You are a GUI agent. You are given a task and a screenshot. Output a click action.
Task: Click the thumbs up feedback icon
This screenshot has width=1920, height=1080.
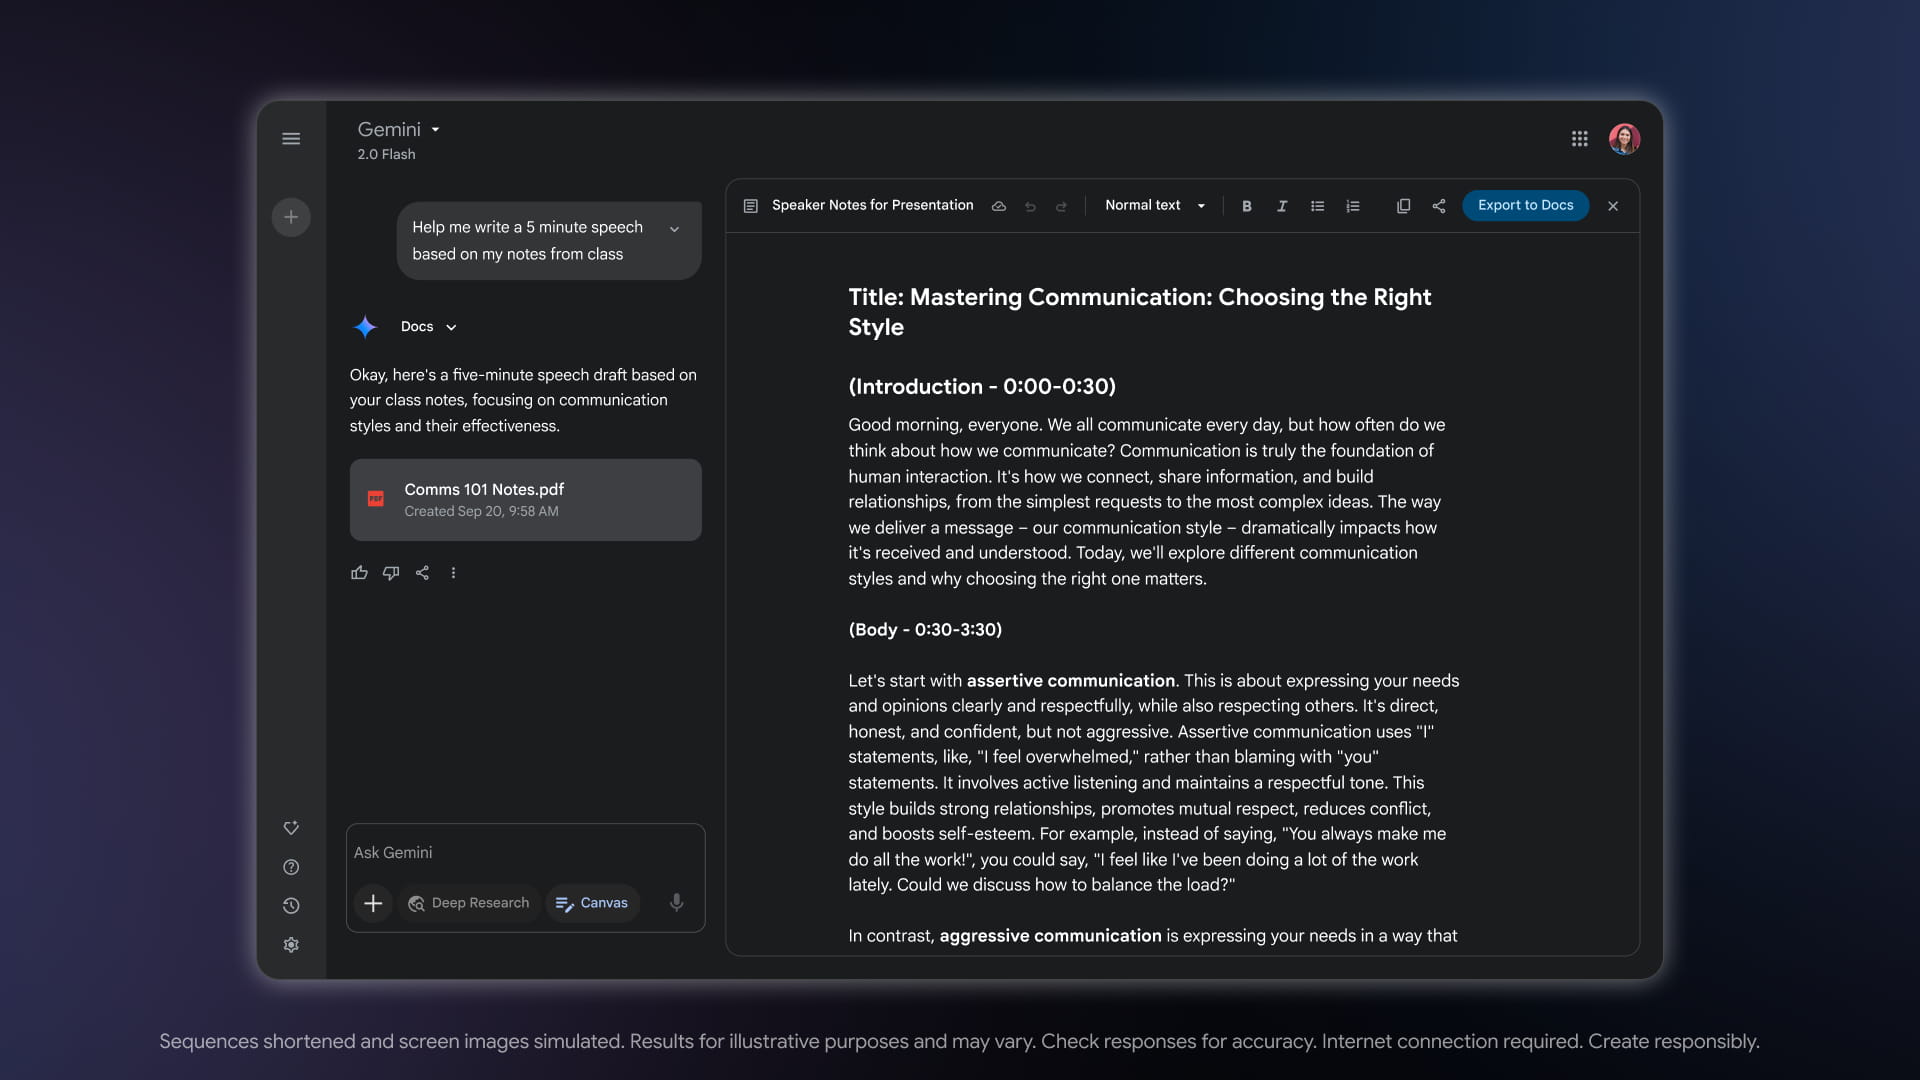tap(359, 573)
